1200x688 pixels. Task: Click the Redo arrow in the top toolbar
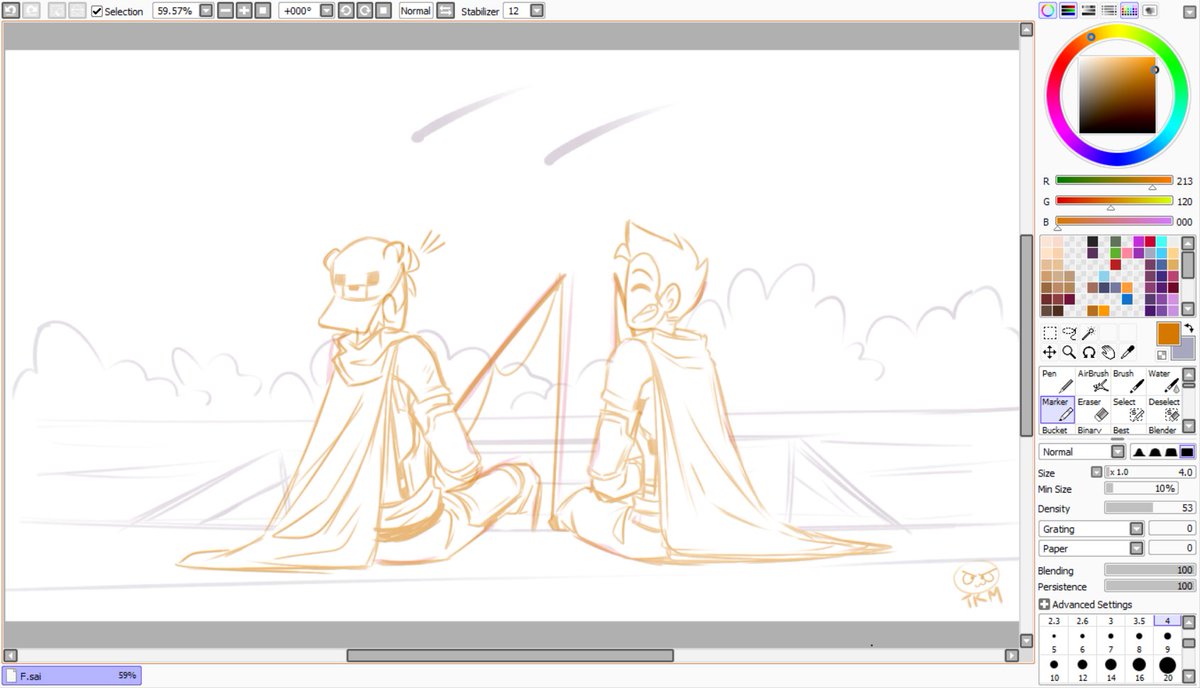[30, 10]
